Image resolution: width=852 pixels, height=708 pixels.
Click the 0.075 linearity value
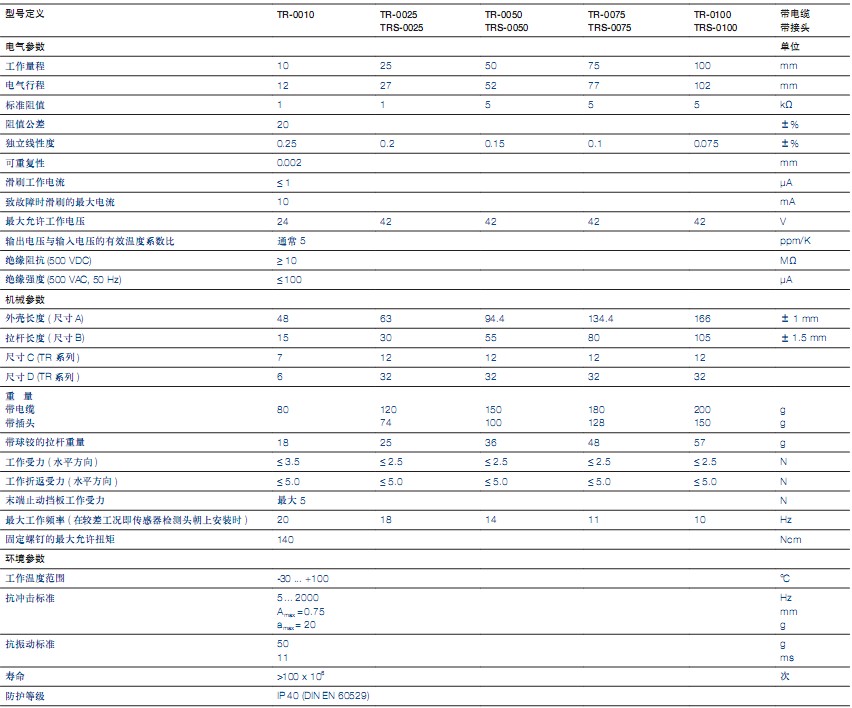(x=705, y=144)
